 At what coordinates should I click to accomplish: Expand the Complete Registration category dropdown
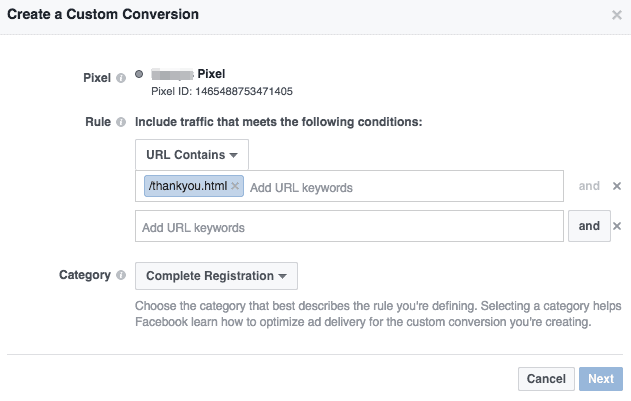click(216, 276)
